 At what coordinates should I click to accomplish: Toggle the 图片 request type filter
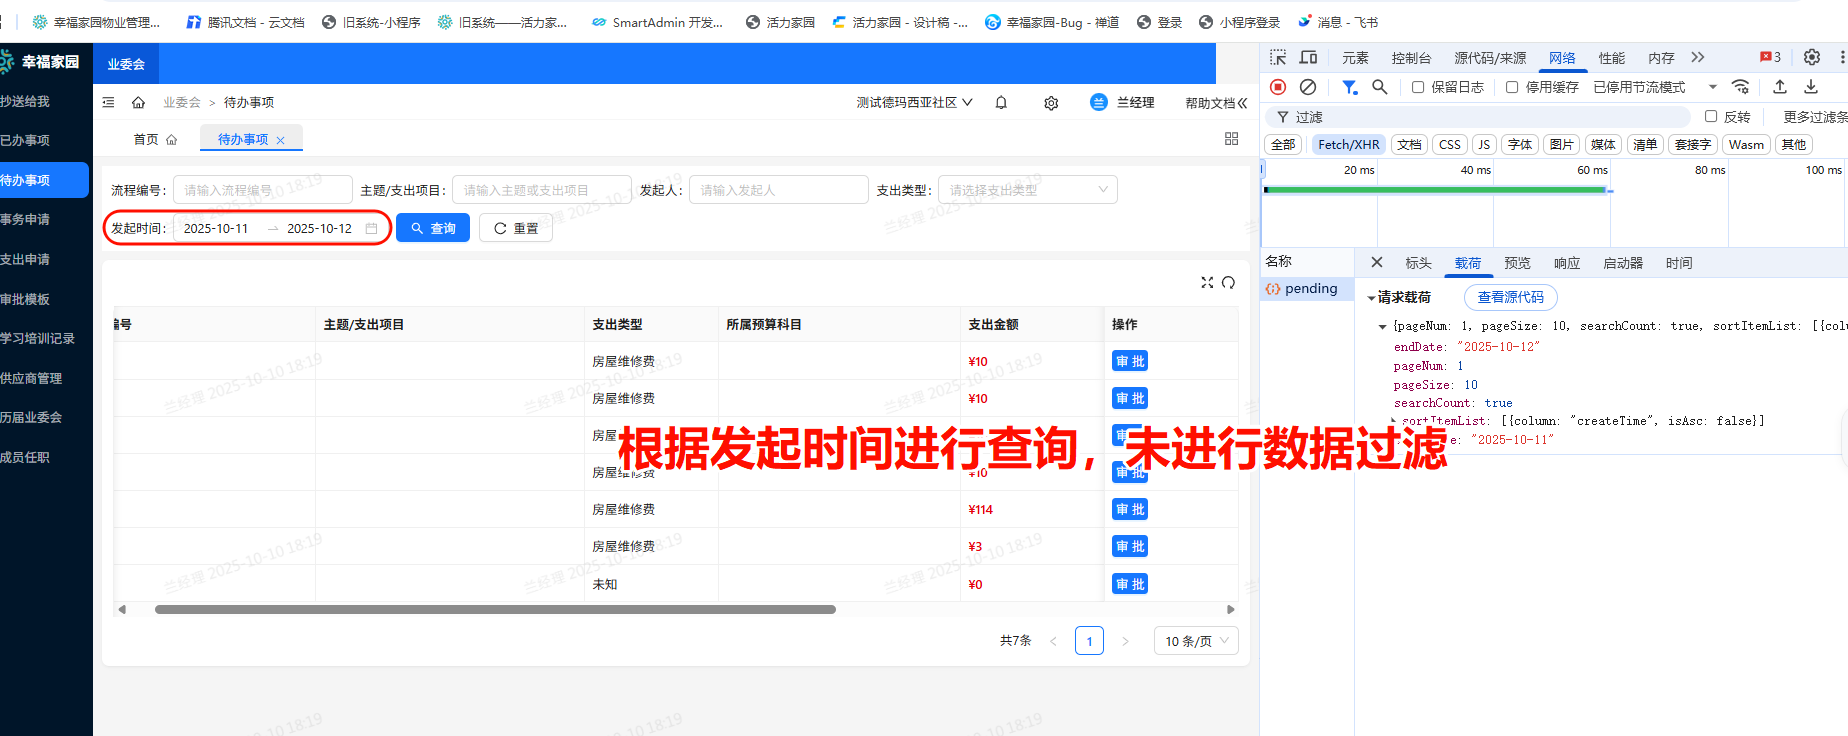1561,145
